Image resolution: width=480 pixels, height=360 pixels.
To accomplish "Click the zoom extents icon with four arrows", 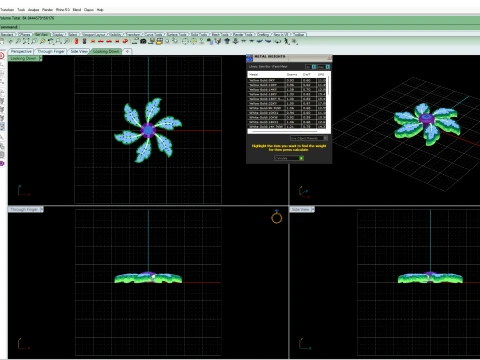I will (x=26, y=41).
